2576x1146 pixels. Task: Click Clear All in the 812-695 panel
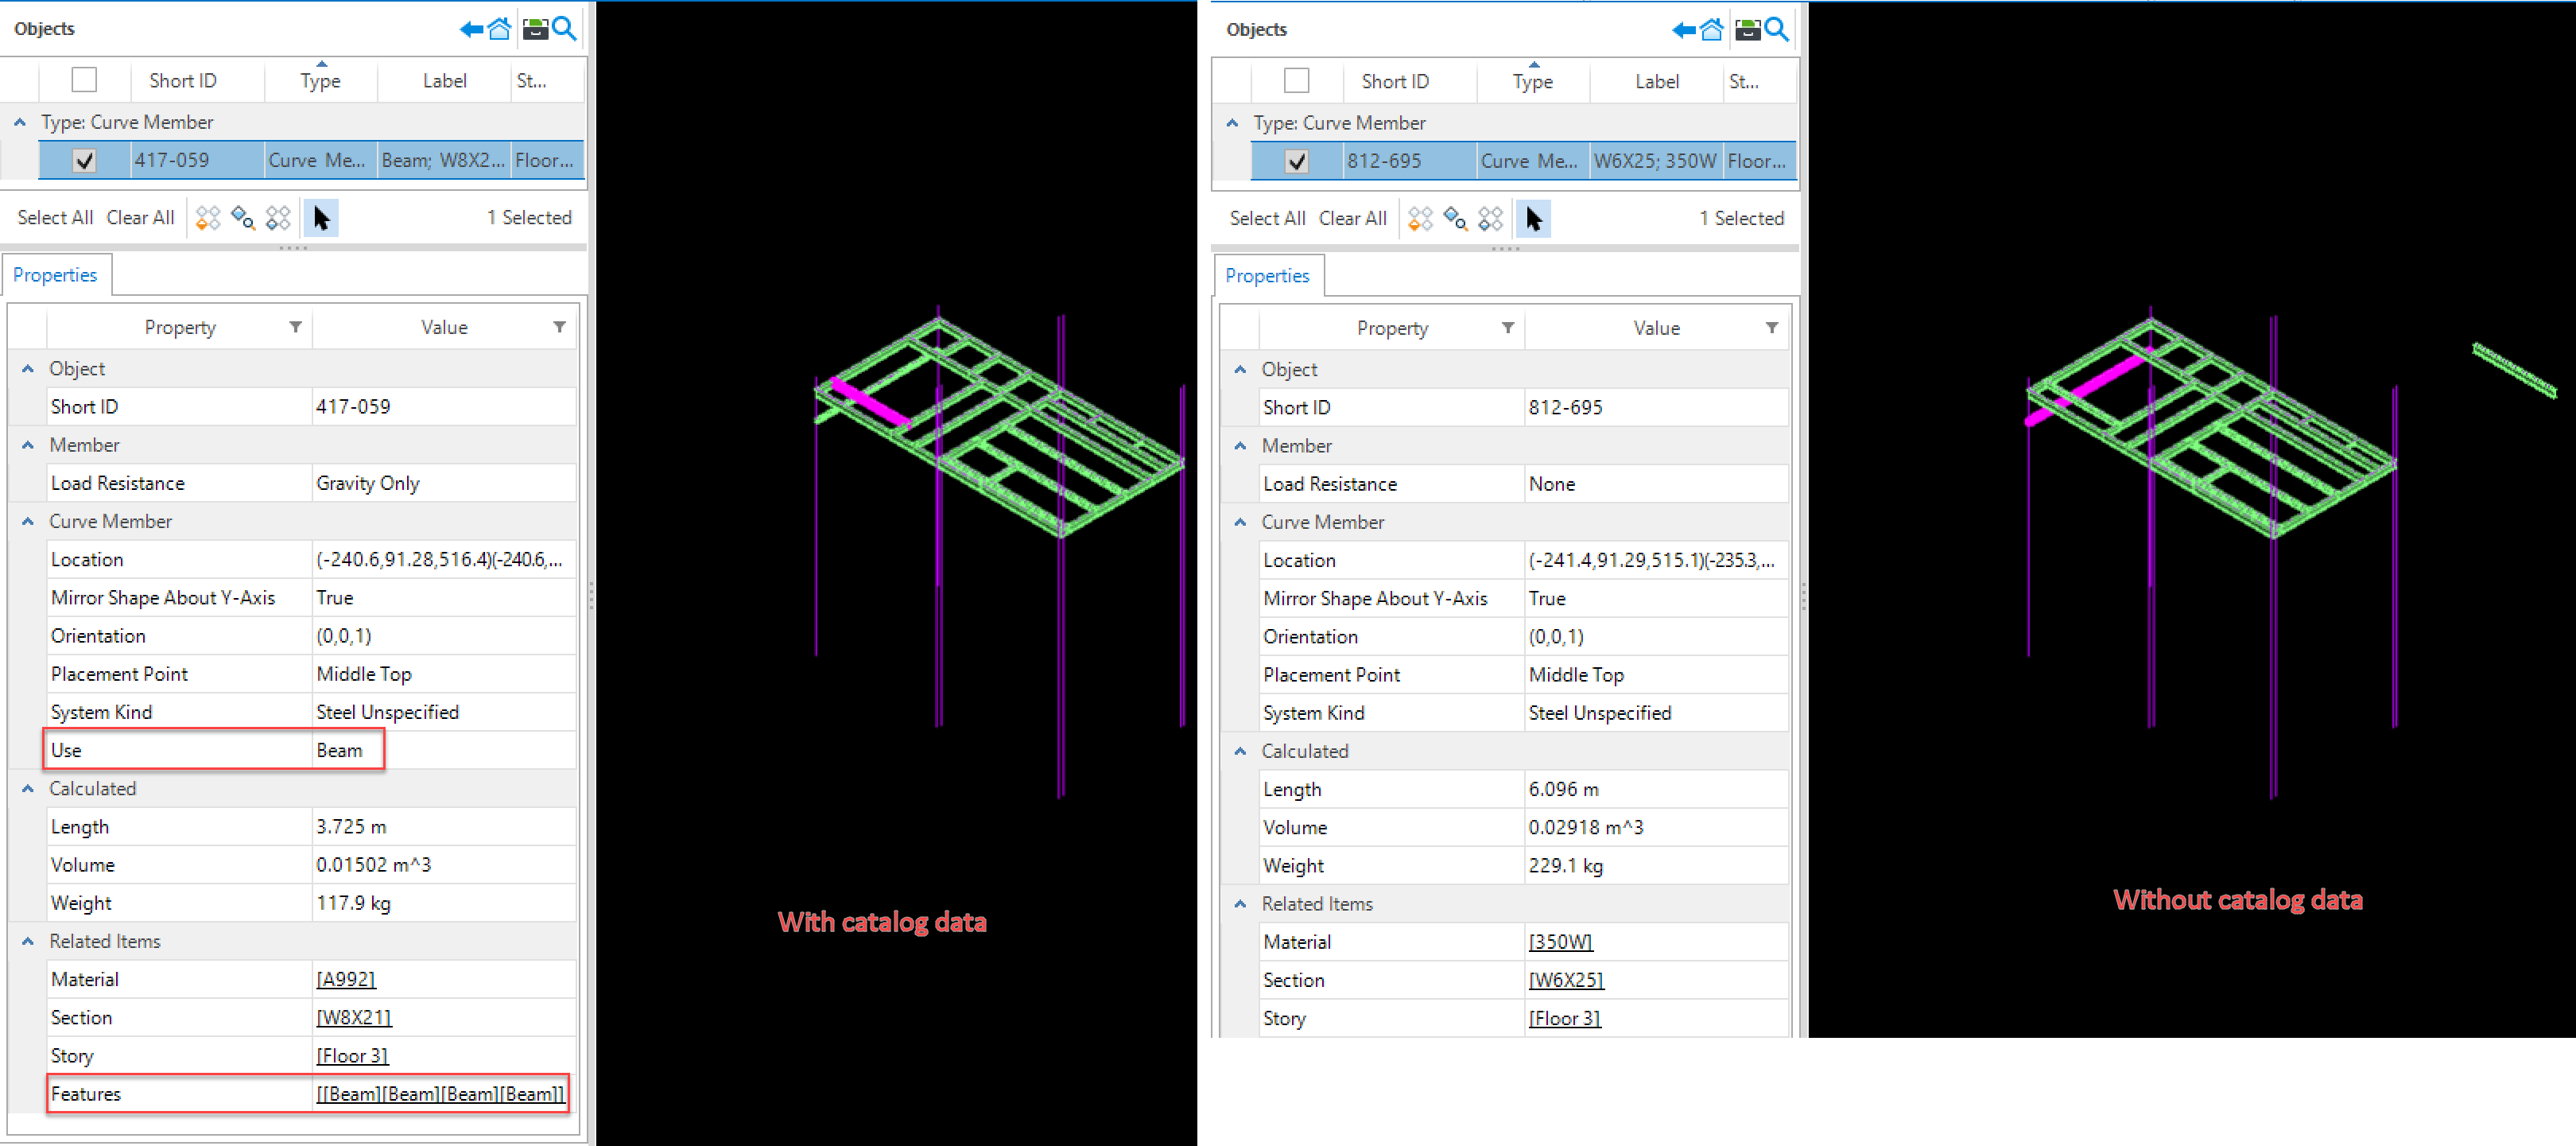[x=1352, y=219]
